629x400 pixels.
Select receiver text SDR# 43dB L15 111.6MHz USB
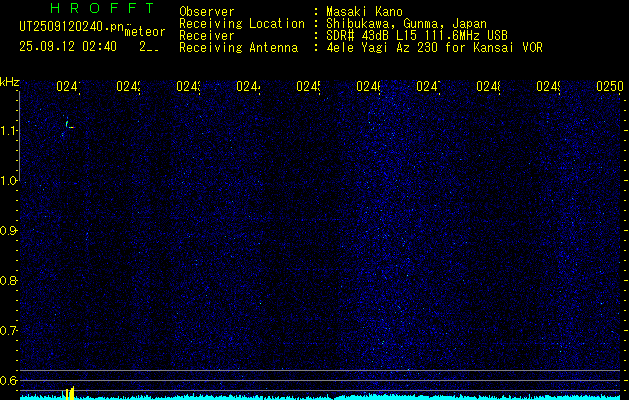click(x=417, y=36)
